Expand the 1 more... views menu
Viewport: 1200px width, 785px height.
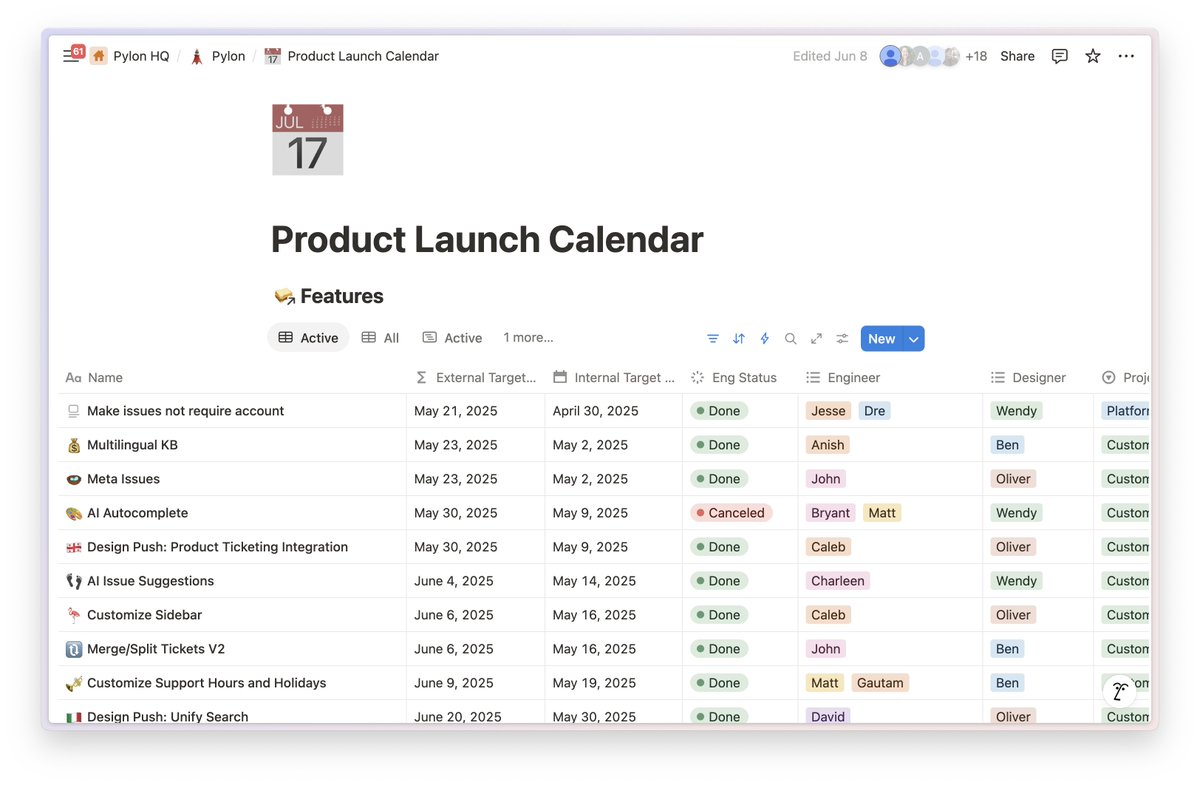(528, 338)
